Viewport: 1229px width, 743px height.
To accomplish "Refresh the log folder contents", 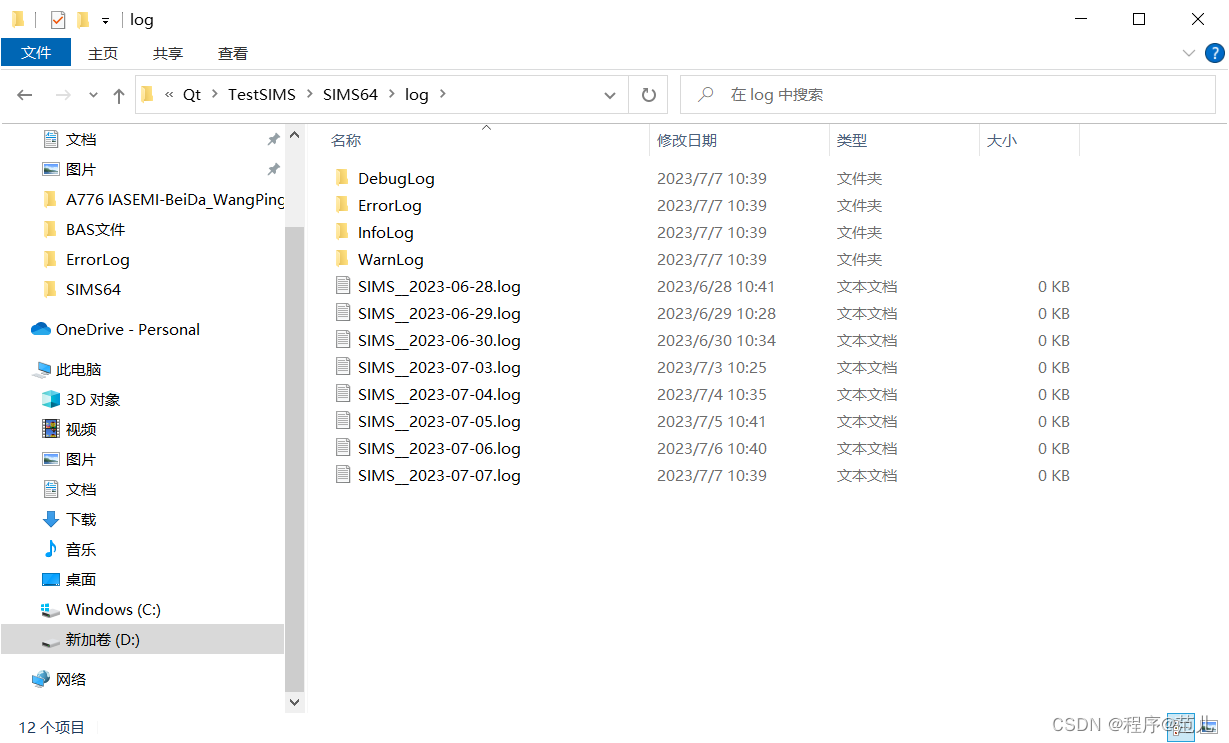I will point(648,94).
